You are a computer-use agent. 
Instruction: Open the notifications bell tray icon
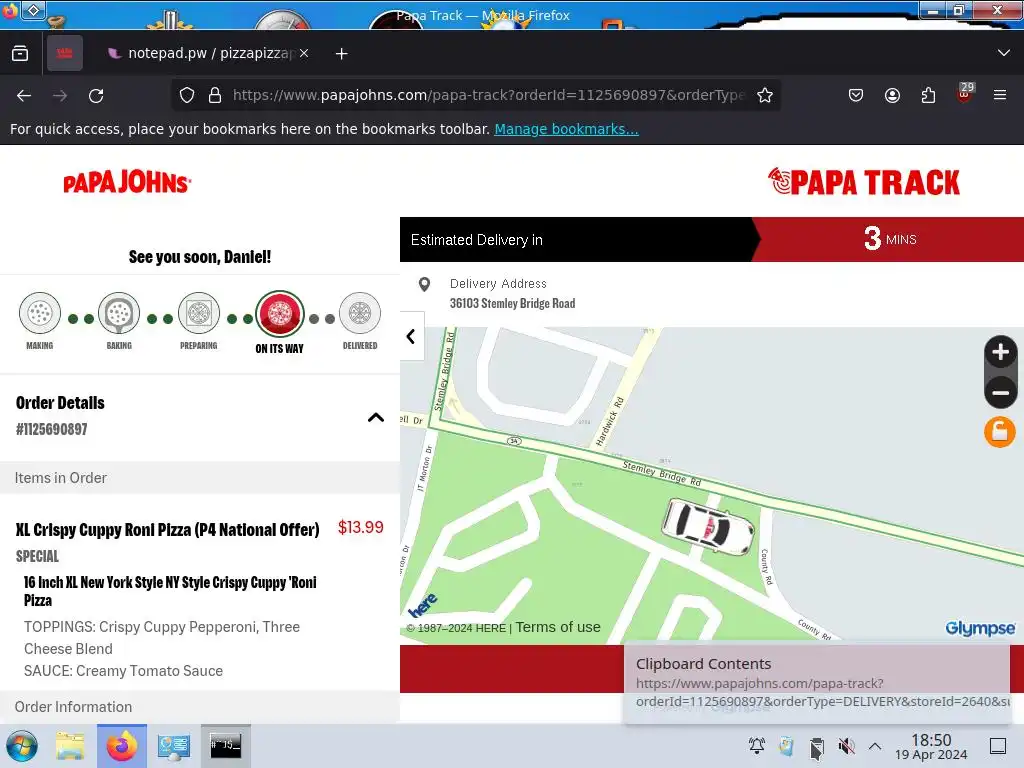click(x=757, y=746)
